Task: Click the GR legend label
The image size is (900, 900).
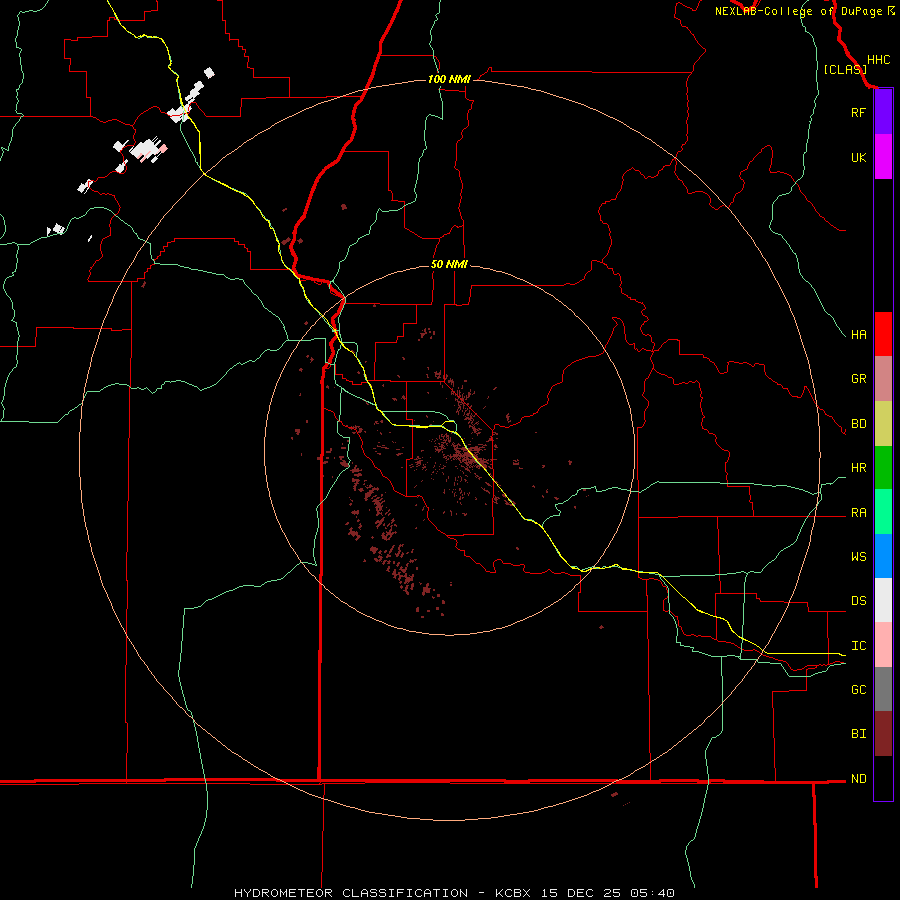Action: 858,379
